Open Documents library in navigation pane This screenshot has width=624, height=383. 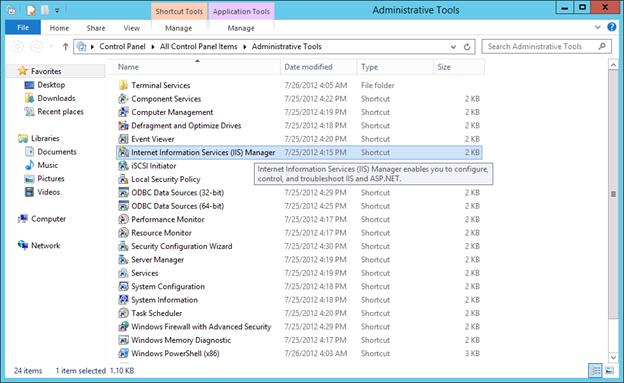(57, 152)
